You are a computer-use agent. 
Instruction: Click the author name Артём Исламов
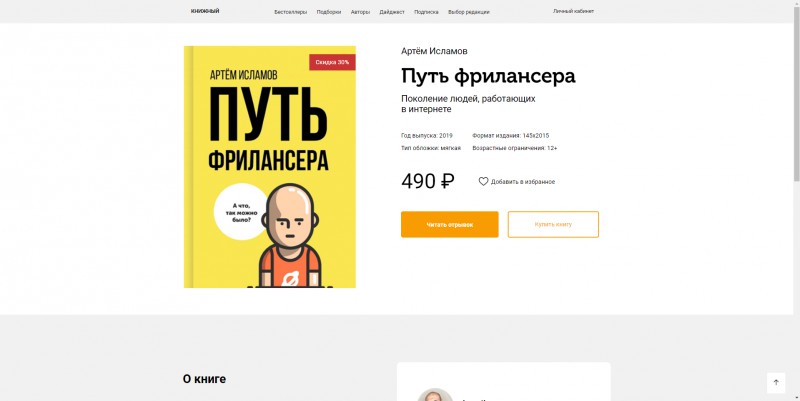[x=434, y=51]
